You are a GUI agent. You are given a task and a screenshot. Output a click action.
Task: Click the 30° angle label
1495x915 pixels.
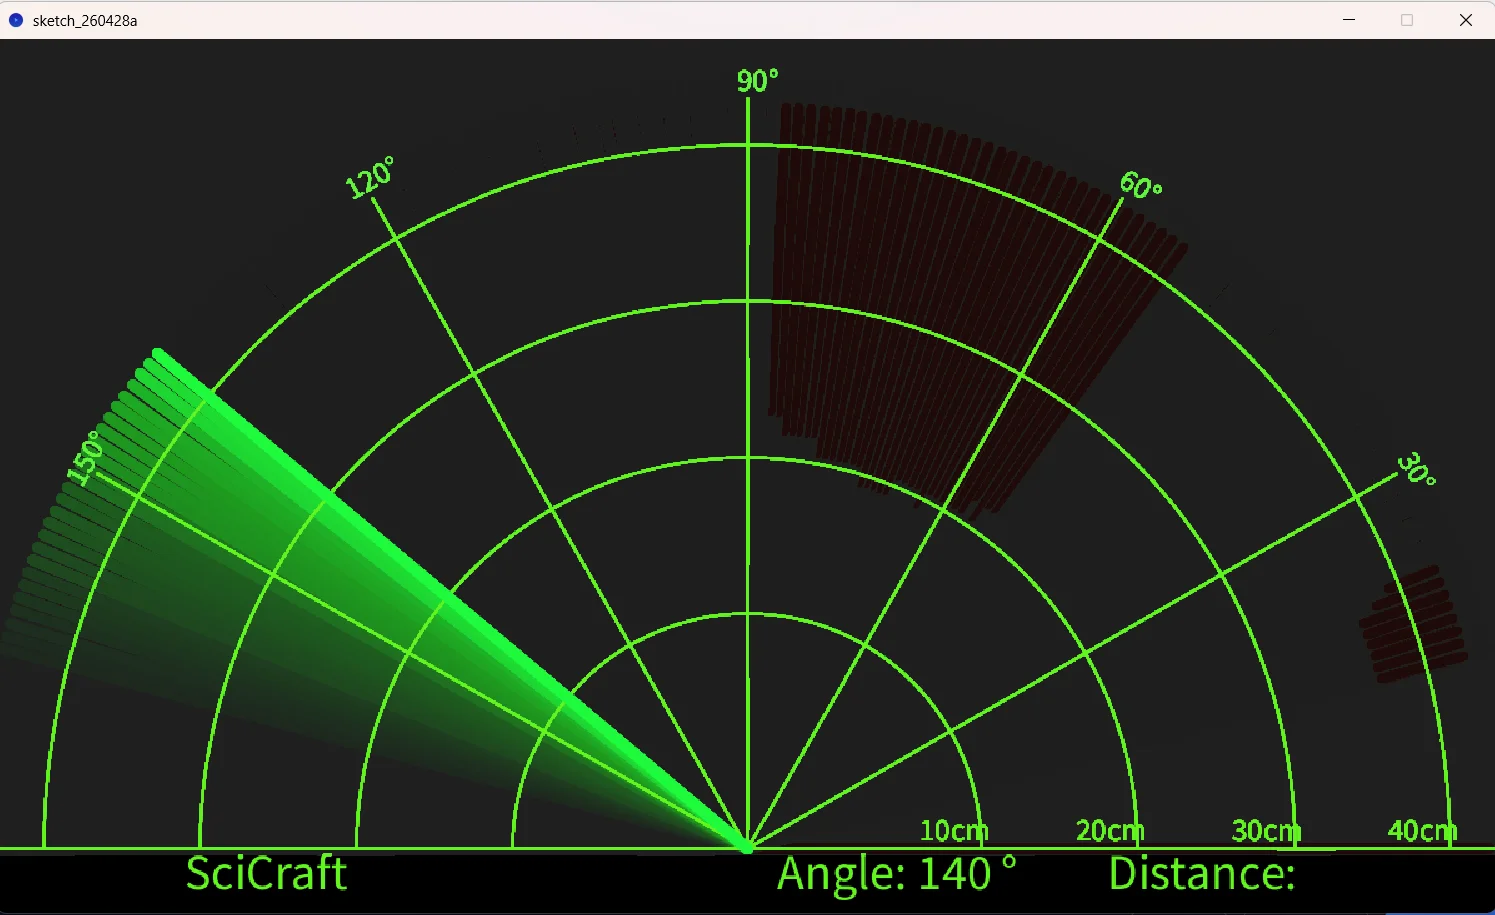pyautogui.click(x=1416, y=469)
